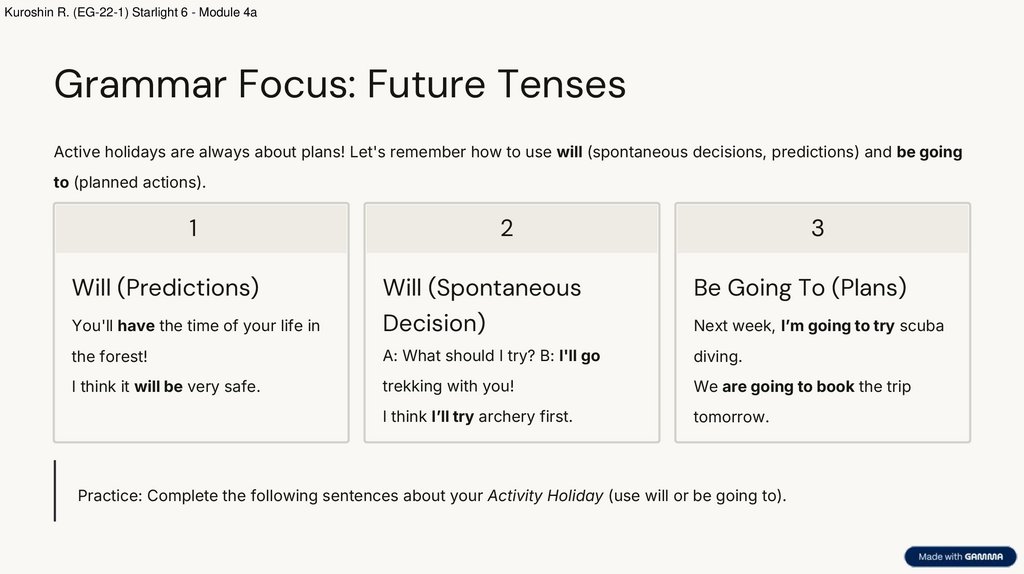
Task: Click the bold "are going to book" phrase
Action: point(788,386)
